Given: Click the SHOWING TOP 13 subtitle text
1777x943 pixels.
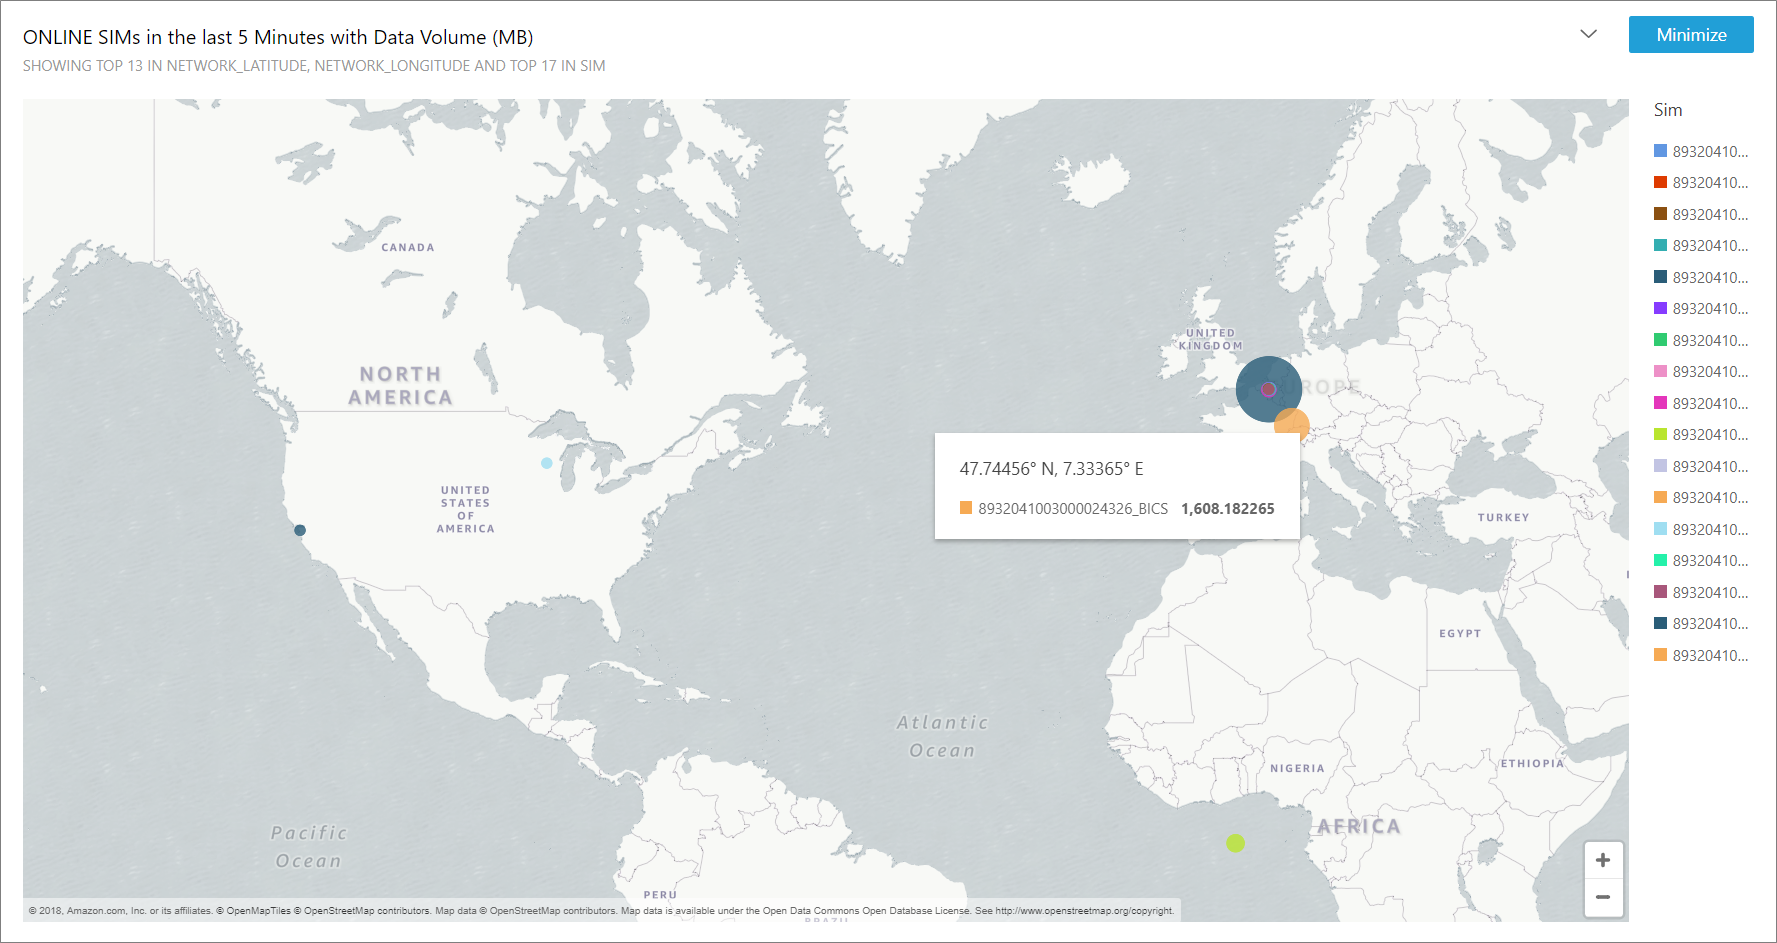Looking at the screenshot, I should (314, 66).
